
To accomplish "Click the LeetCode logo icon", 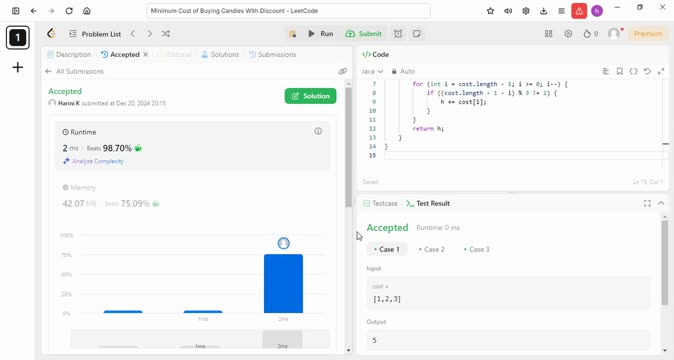I will [52, 34].
